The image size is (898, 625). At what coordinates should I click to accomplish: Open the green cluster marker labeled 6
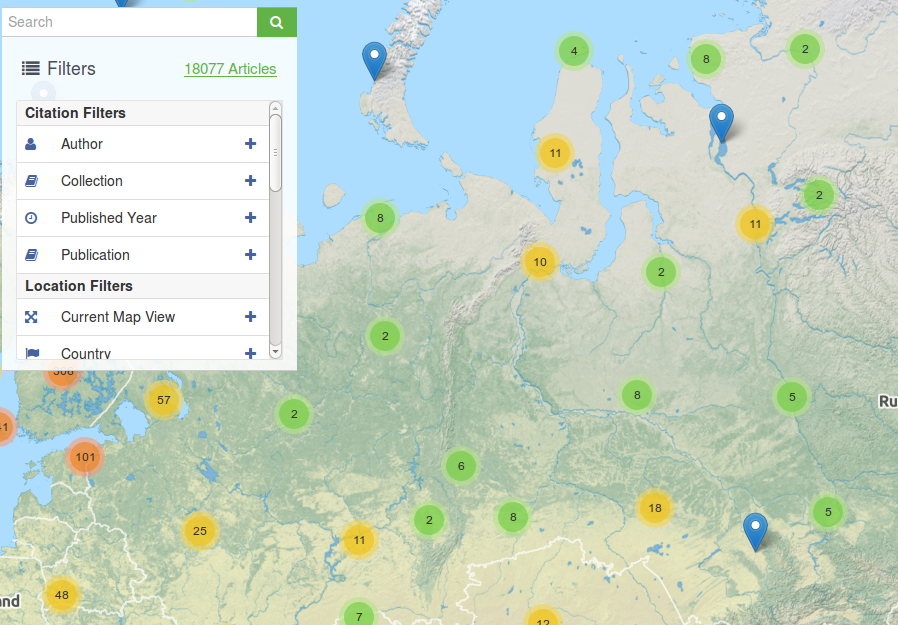pyautogui.click(x=461, y=466)
